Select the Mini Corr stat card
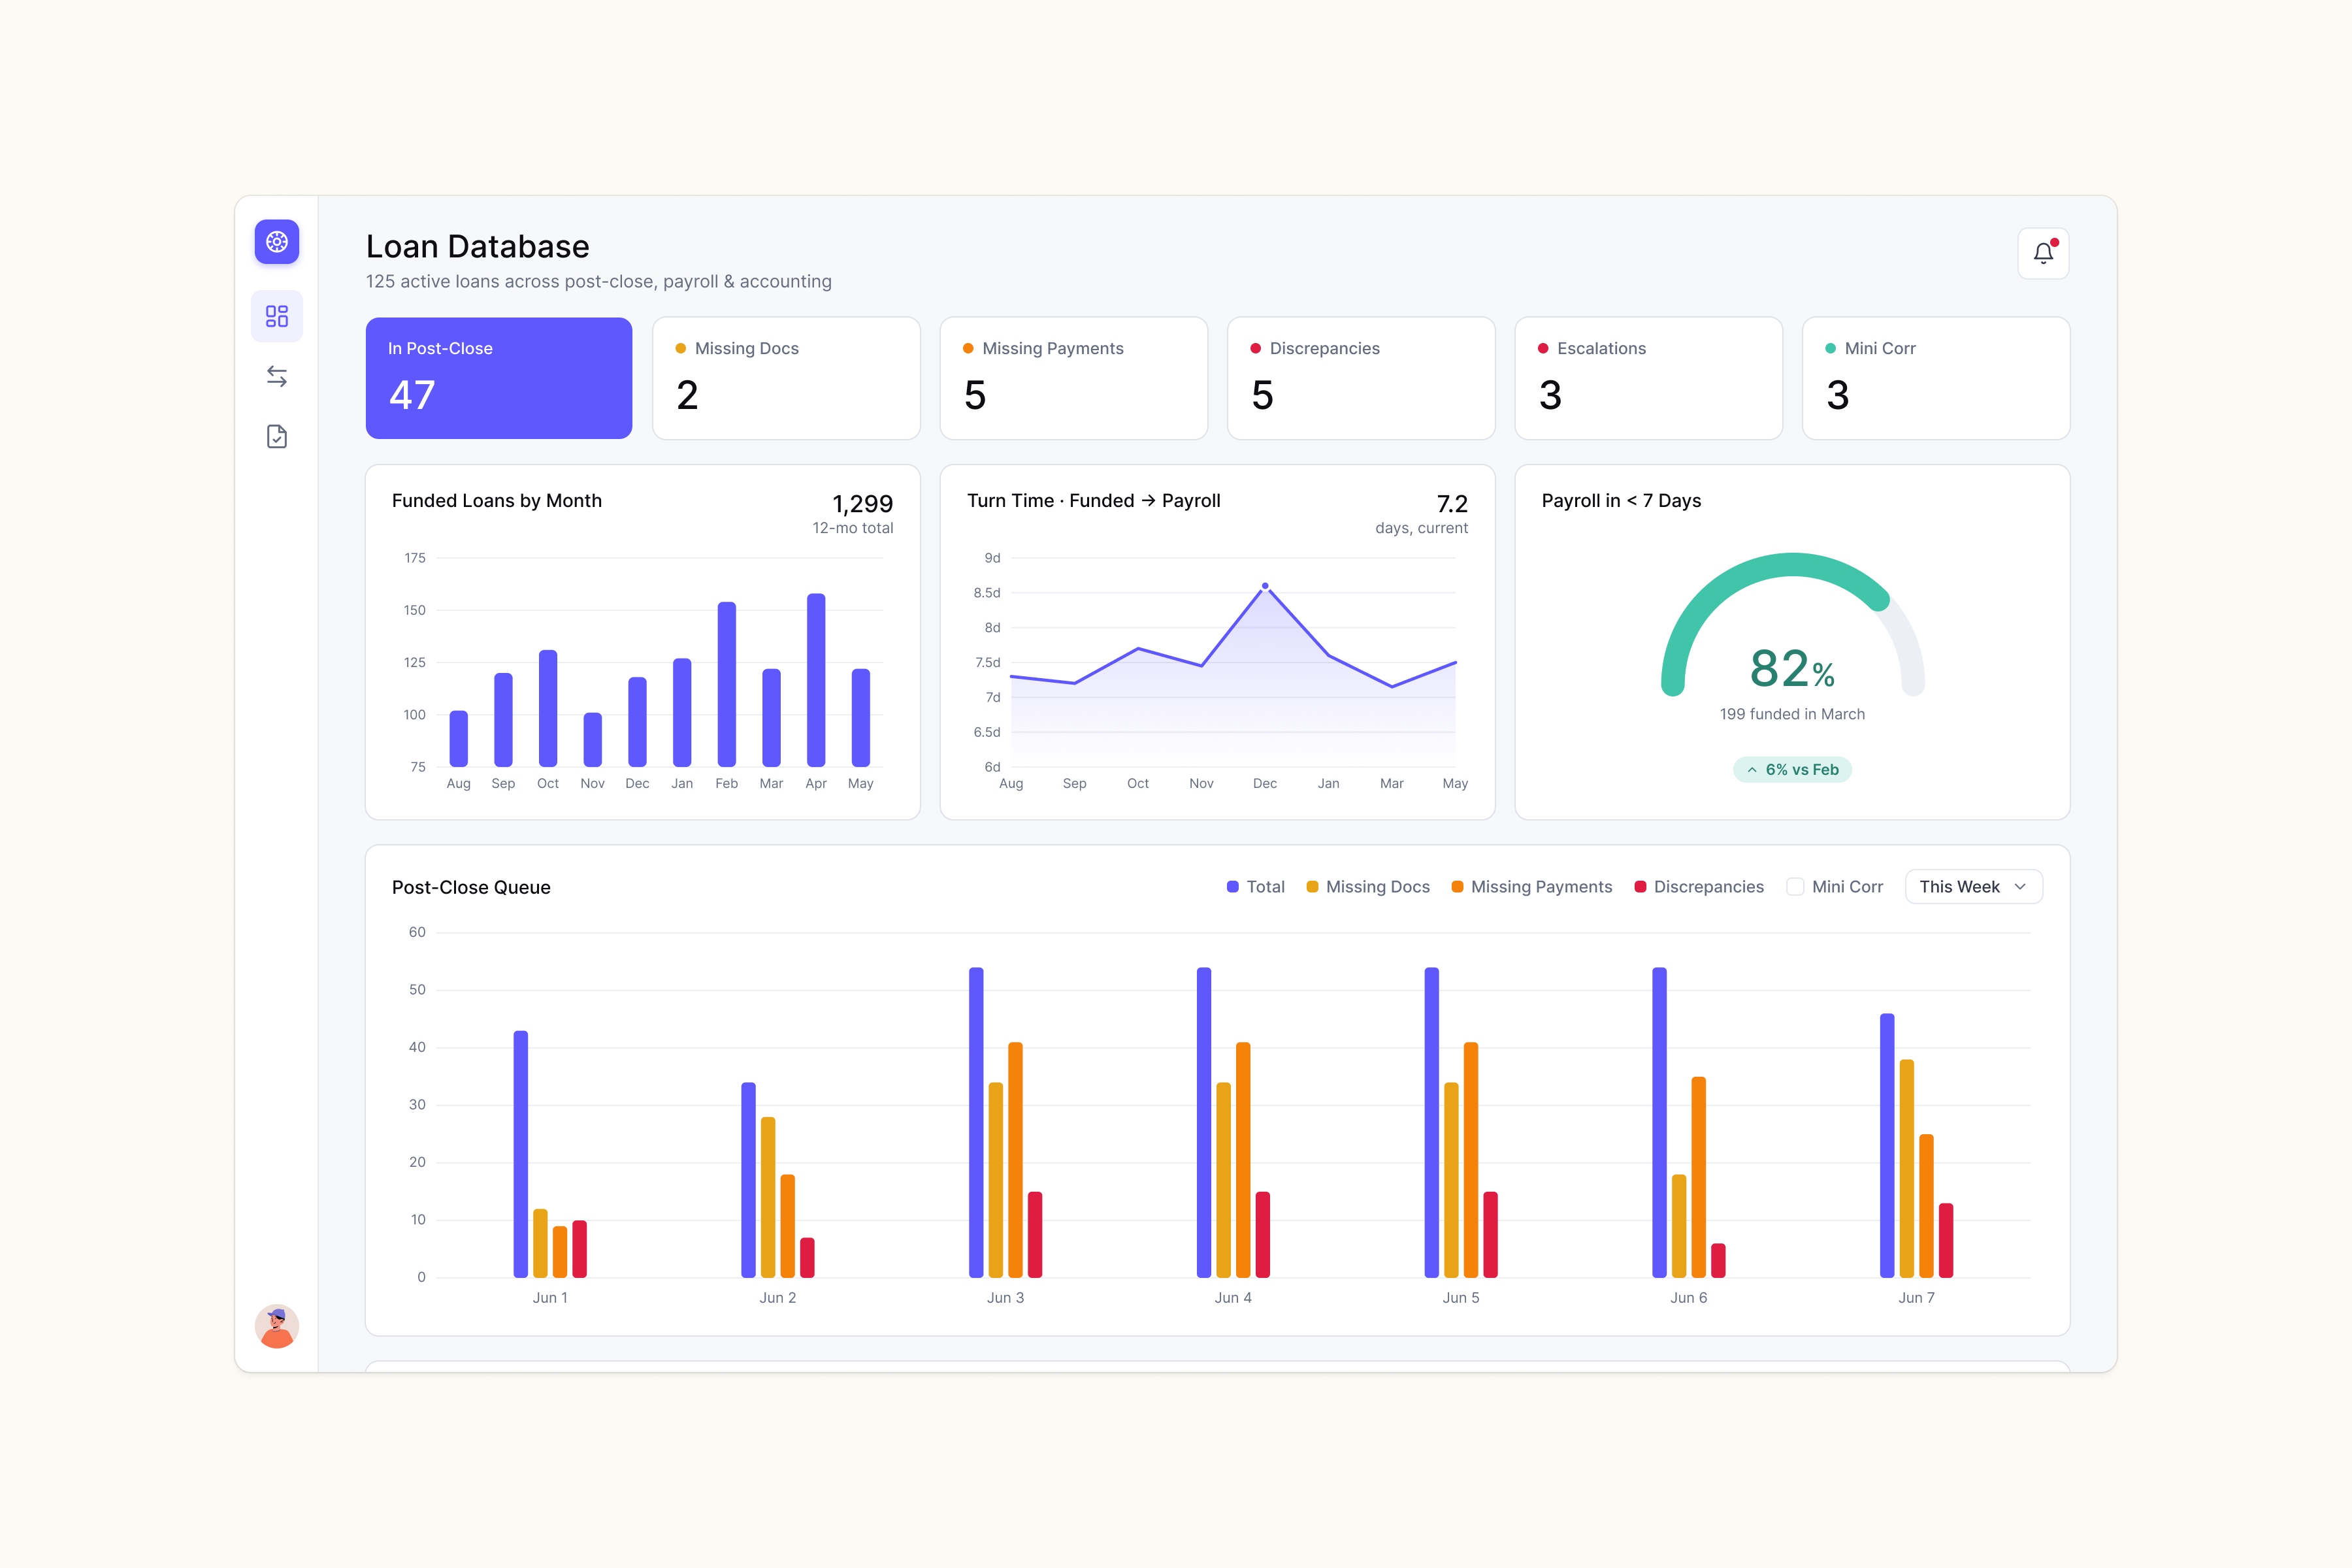 (1936, 378)
